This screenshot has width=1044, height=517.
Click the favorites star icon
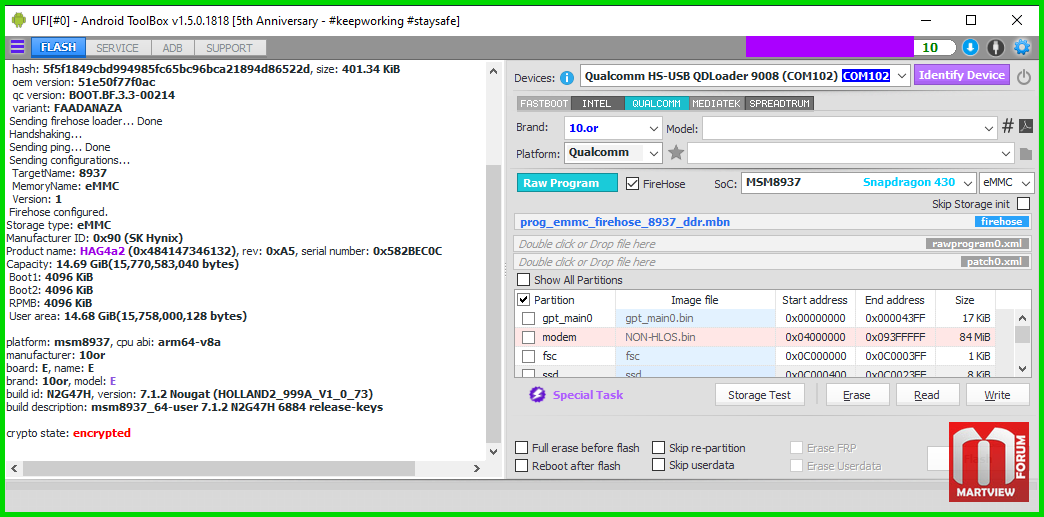pyautogui.click(x=676, y=153)
